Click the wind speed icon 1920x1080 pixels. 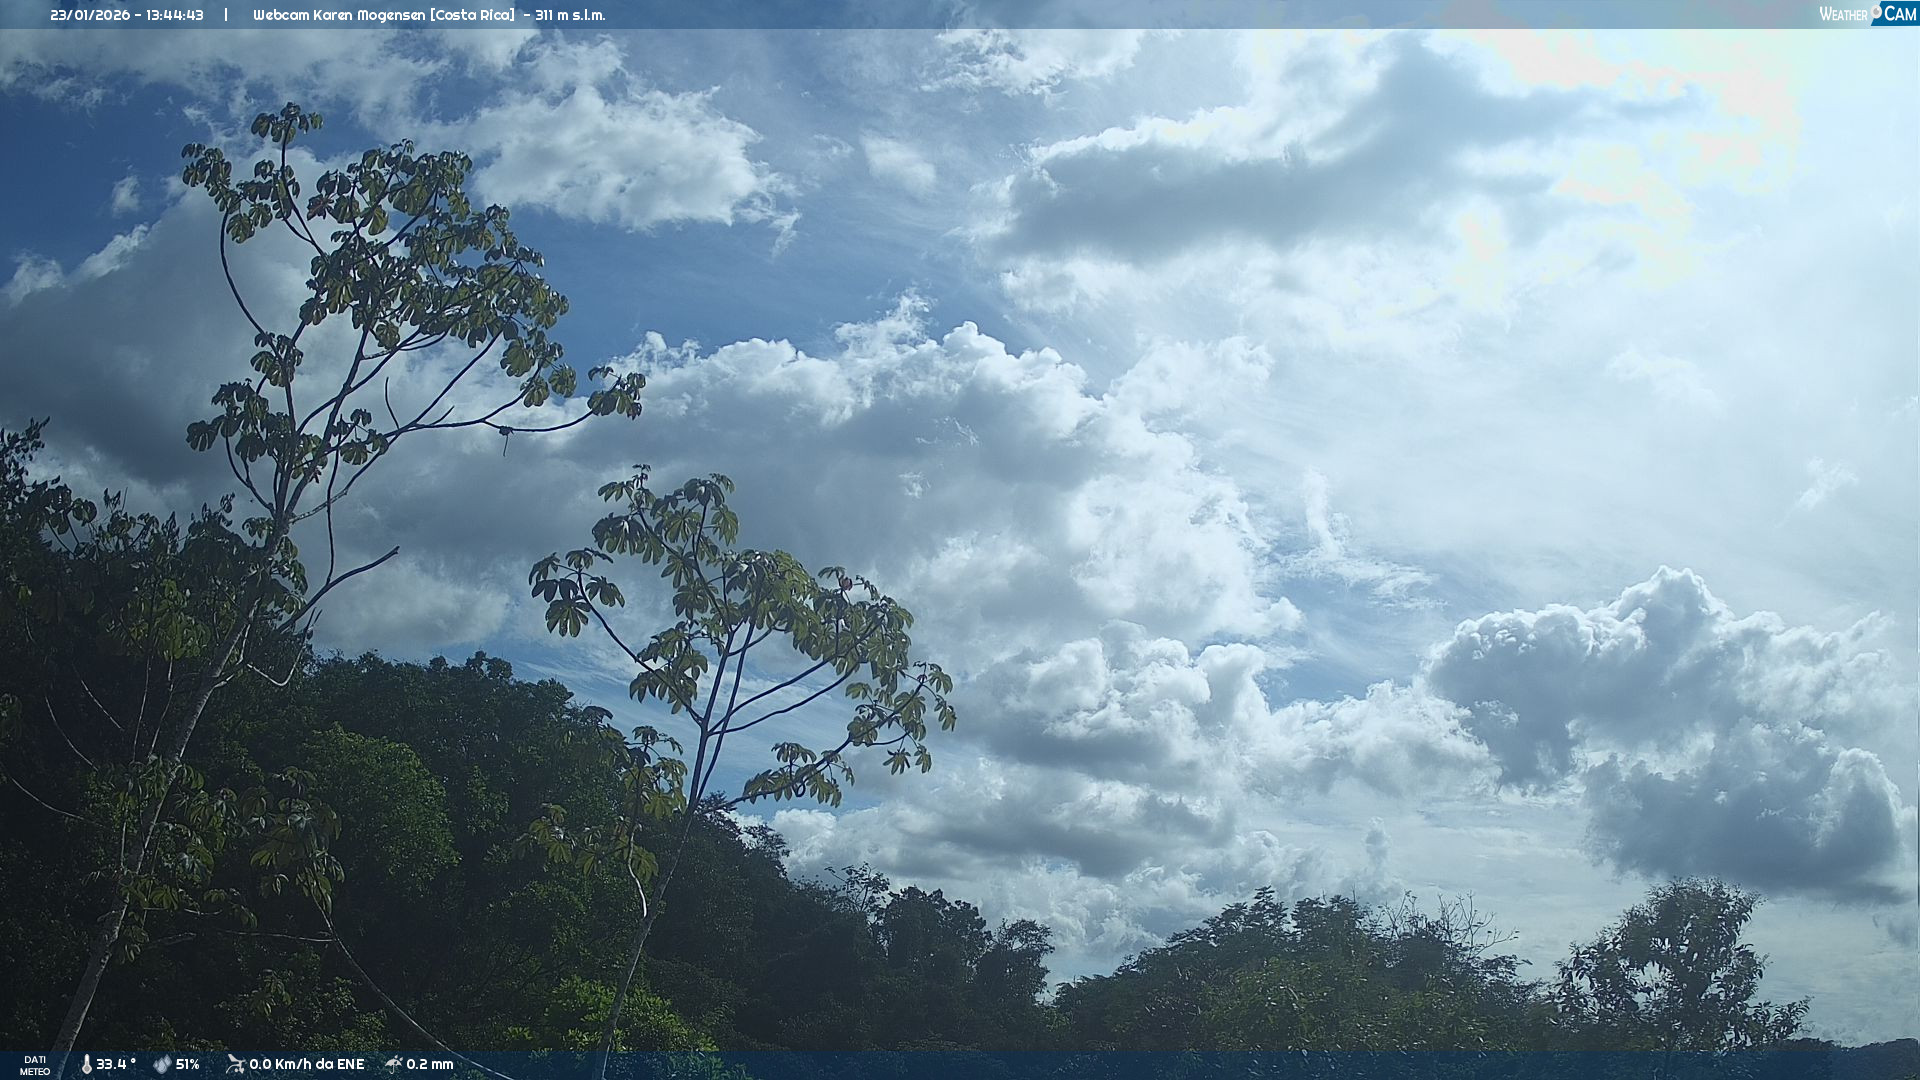coord(235,1064)
